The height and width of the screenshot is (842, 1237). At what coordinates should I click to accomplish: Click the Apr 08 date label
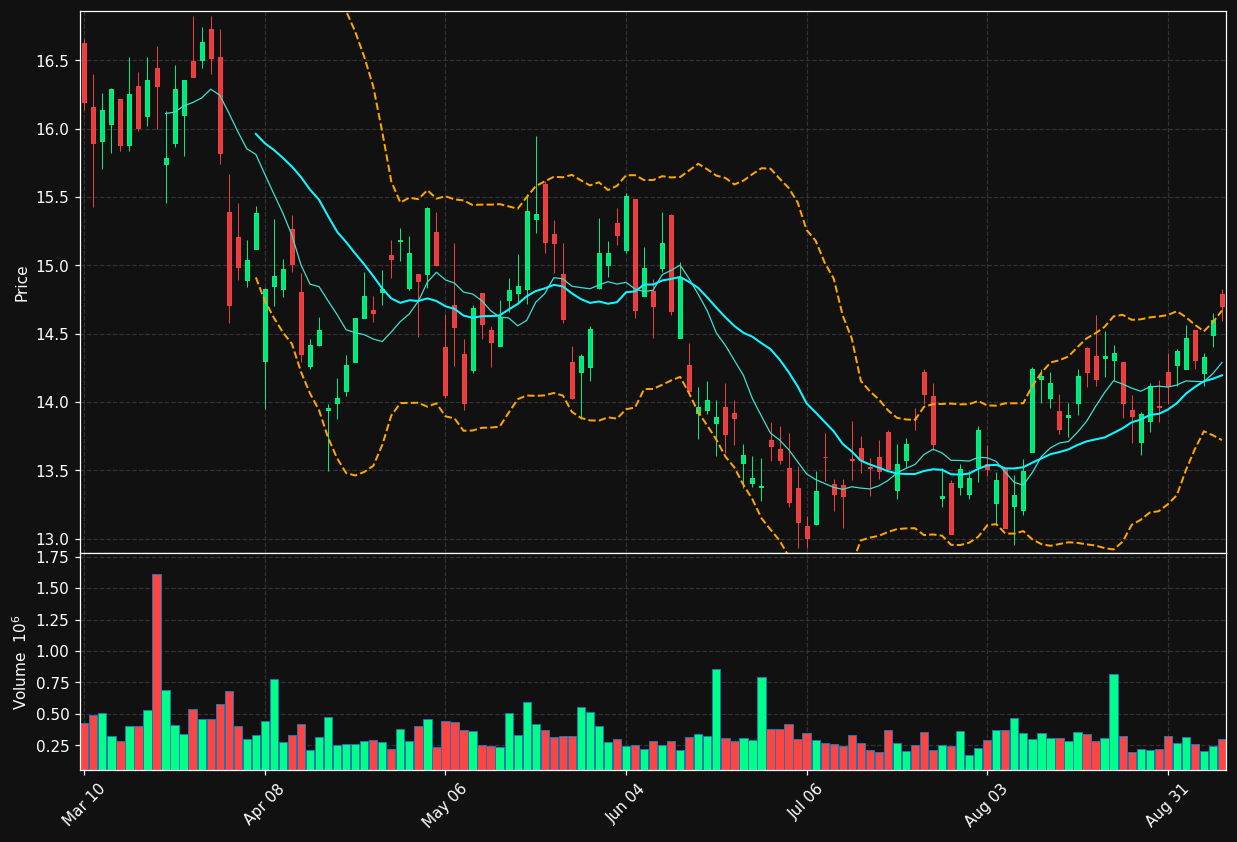point(265,803)
